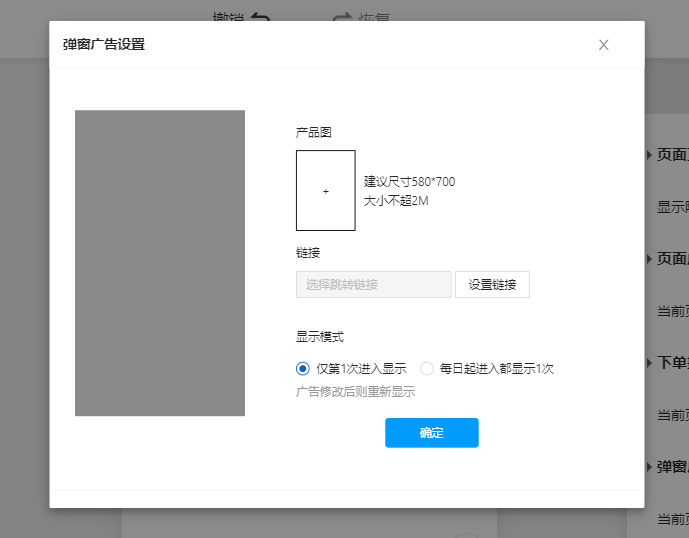Expand the second 页面 section arrow in side panel
The width and height of the screenshot is (689, 538).
click(x=650, y=259)
